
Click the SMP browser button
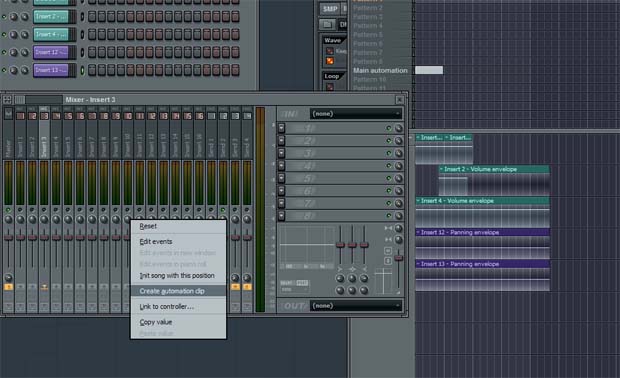click(330, 9)
